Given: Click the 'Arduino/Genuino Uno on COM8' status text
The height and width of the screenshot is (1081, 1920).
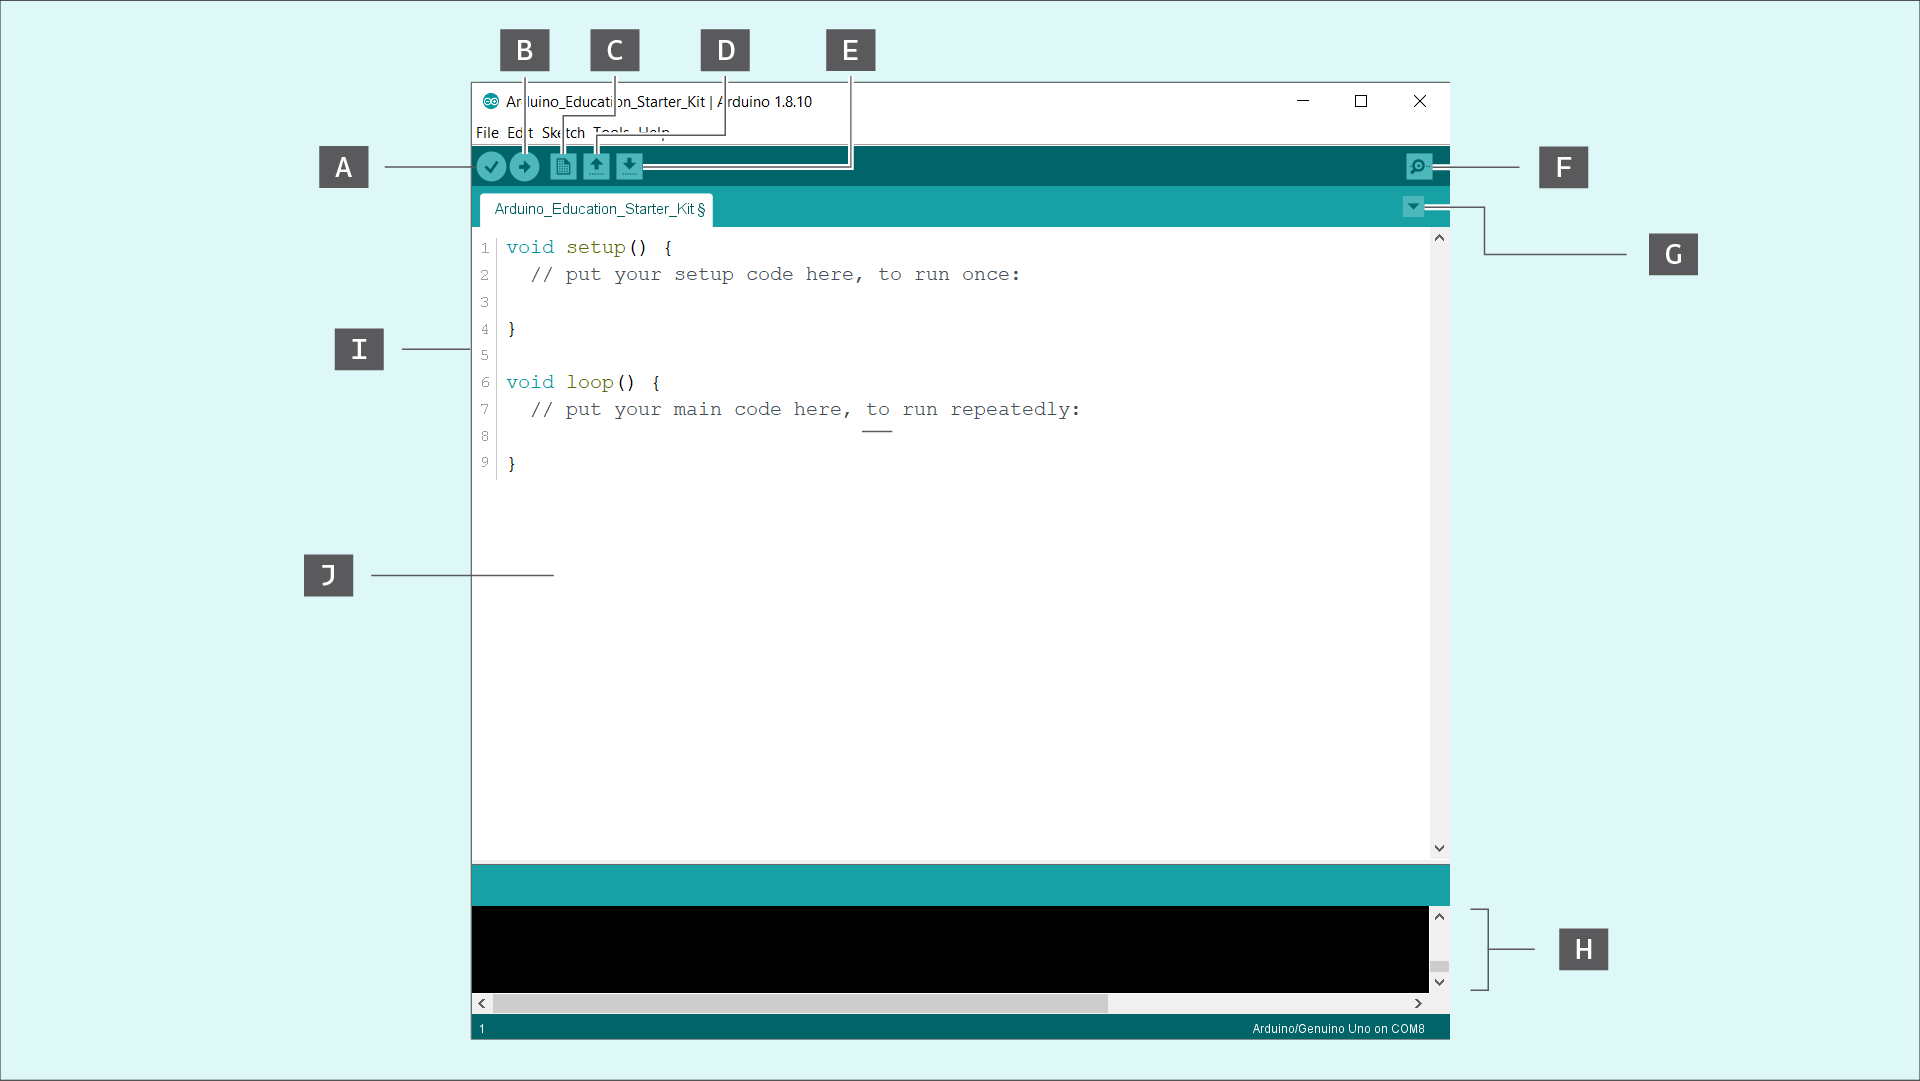Looking at the screenshot, I should point(1338,1029).
